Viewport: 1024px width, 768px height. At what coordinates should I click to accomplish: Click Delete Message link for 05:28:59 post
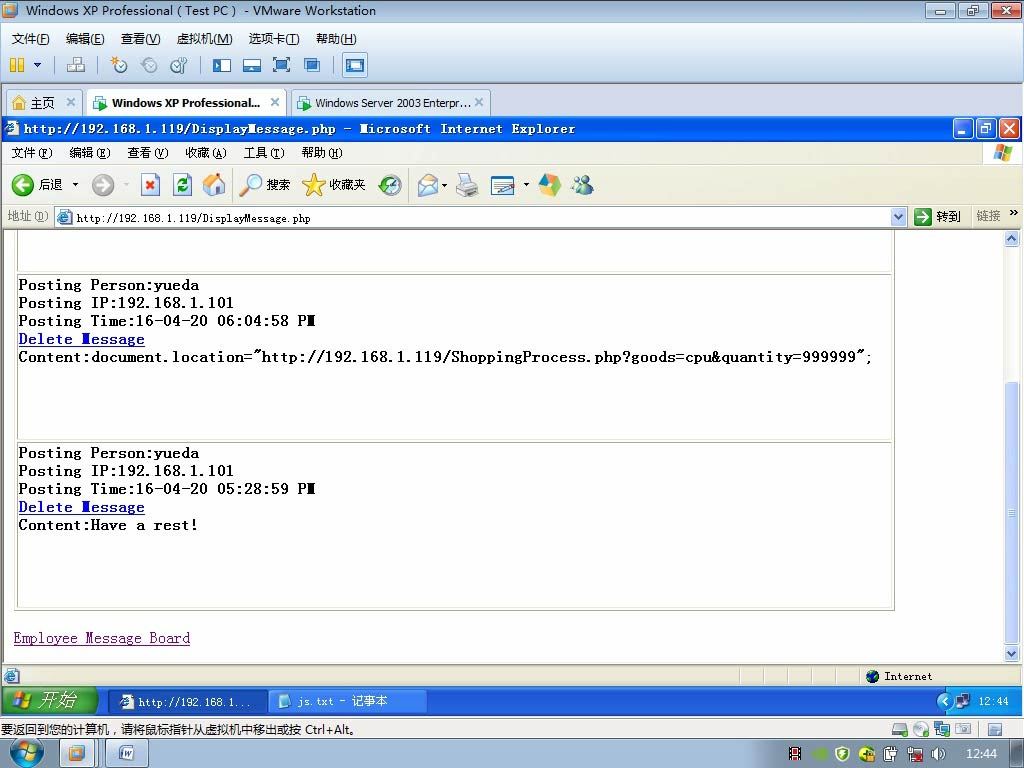point(82,507)
